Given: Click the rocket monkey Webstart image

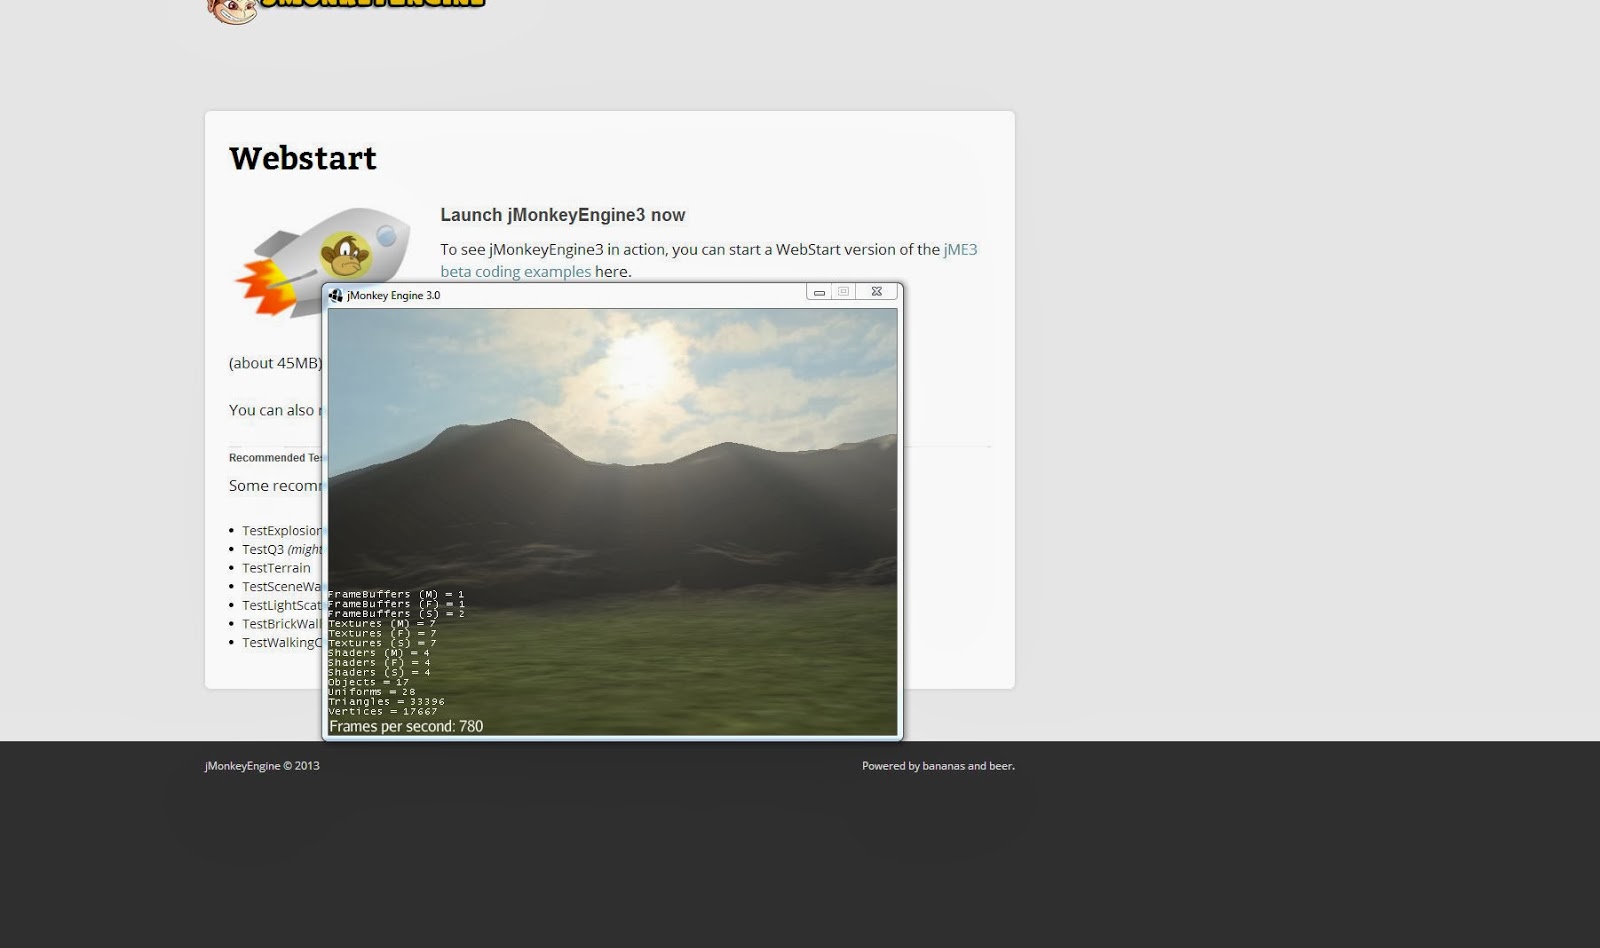Looking at the screenshot, I should pyautogui.click(x=322, y=262).
